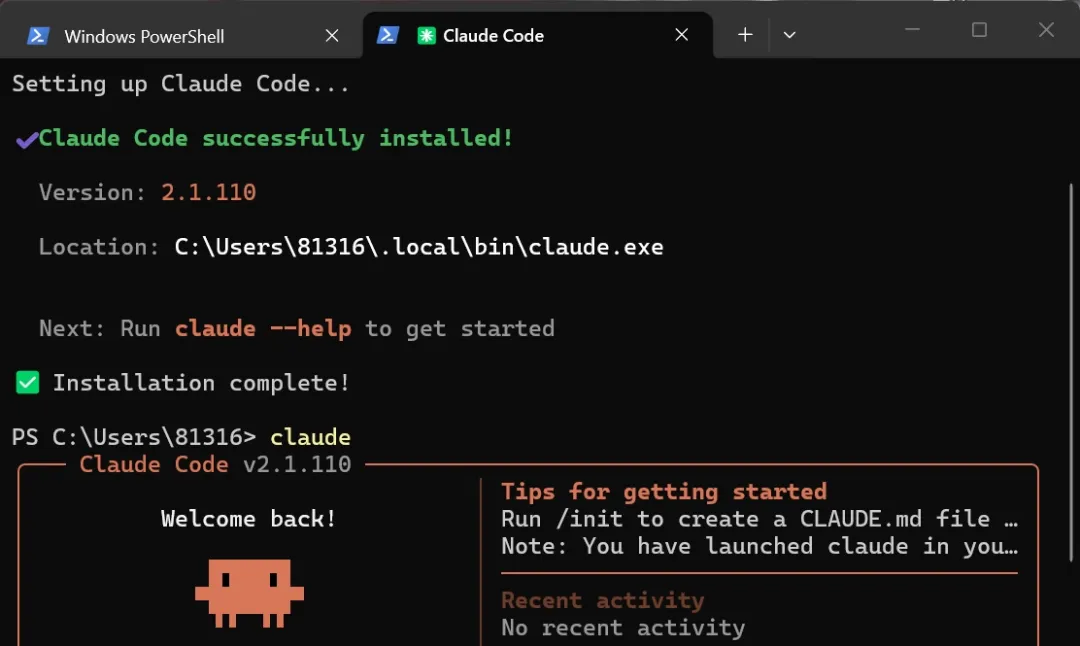
Task: Close the Claude Code tab
Action: pyautogui.click(x=682, y=34)
